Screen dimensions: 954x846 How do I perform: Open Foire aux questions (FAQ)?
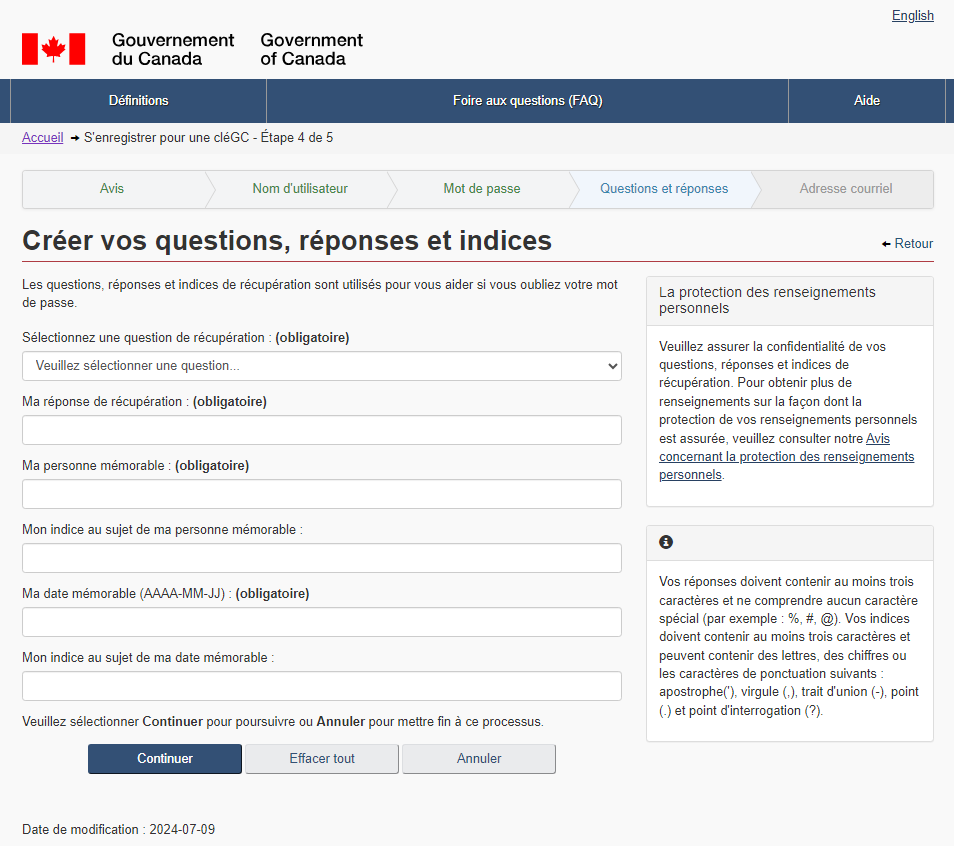(527, 100)
